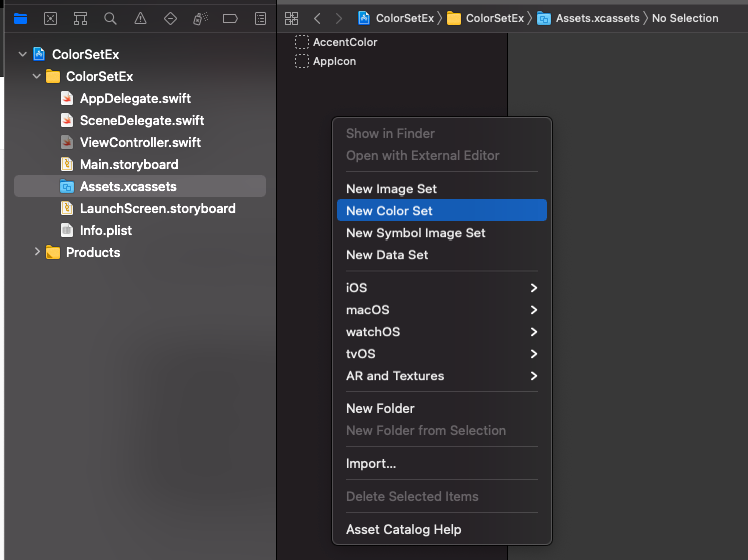Select Assets.xcassets in the navigator
The width and height of the screenshot is (748, 560).
140,186
